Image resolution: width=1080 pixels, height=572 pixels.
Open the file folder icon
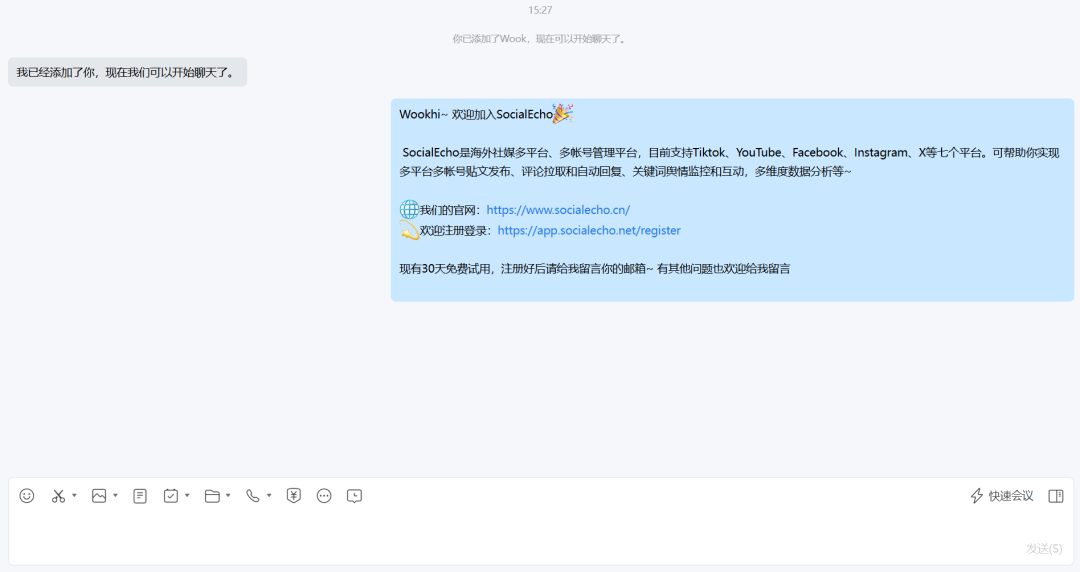coord(212,496)
